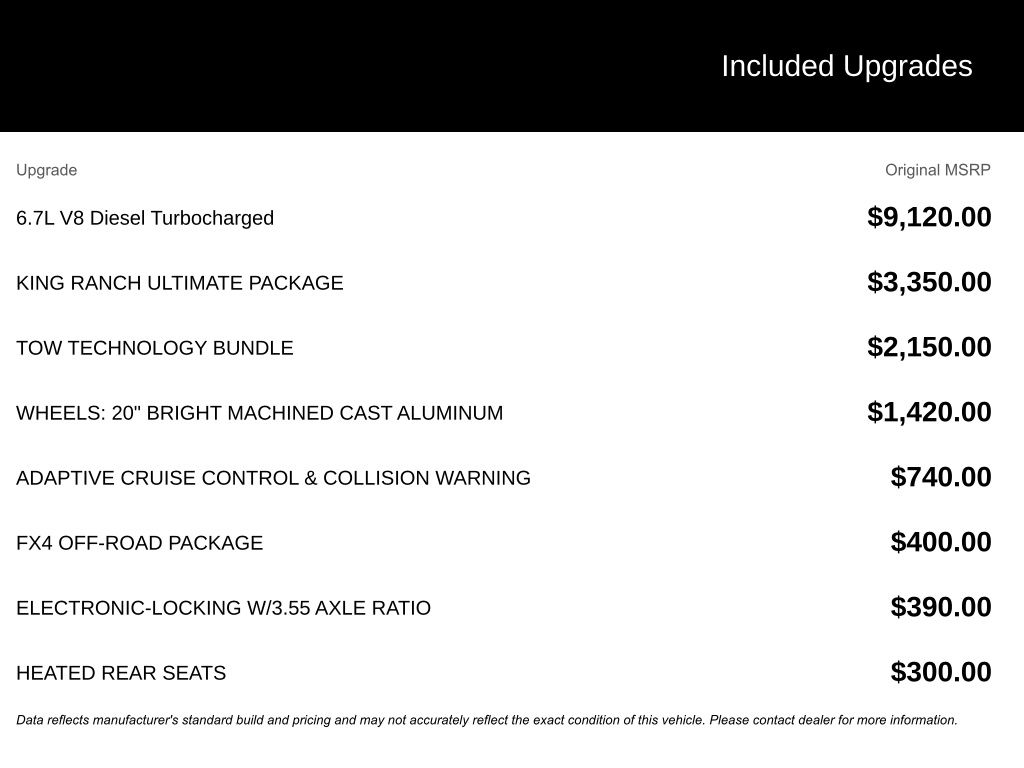The width and height of the screenshot is (1024, 768).
Task: Click the $400.00 MSRP value
Action: pos(941,542)
